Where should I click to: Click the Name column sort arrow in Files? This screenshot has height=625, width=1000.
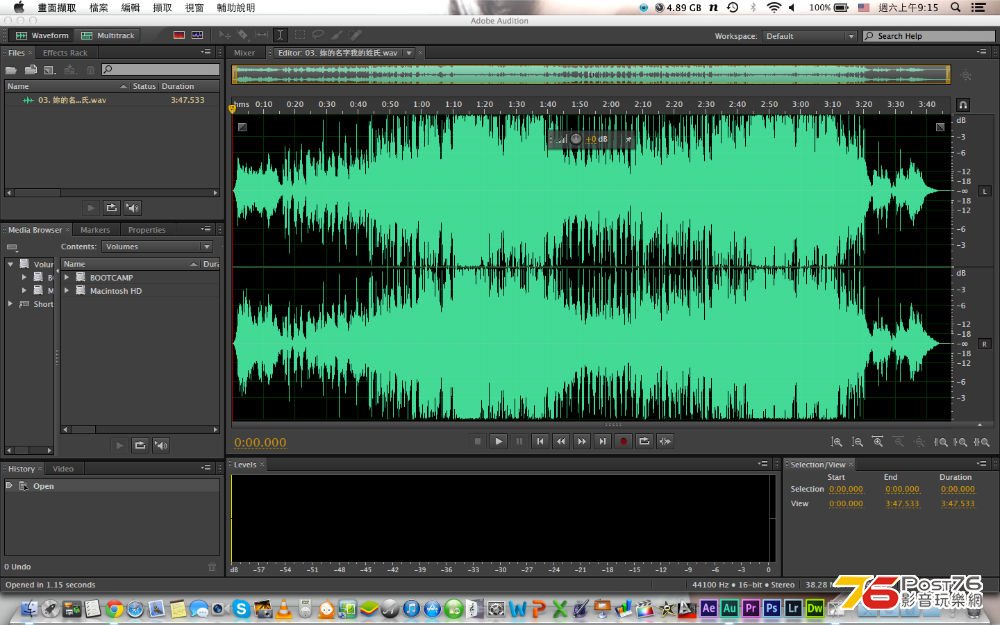123,86
